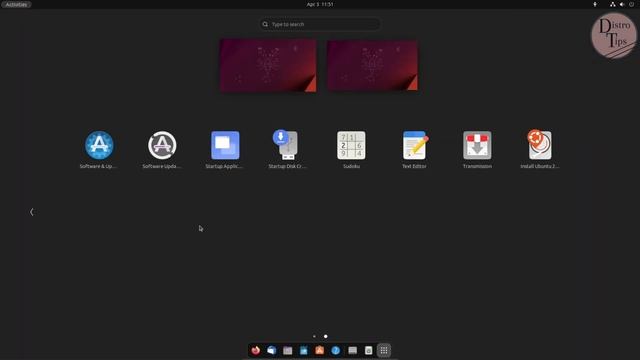Open the power menu icon

pos(631,4)
